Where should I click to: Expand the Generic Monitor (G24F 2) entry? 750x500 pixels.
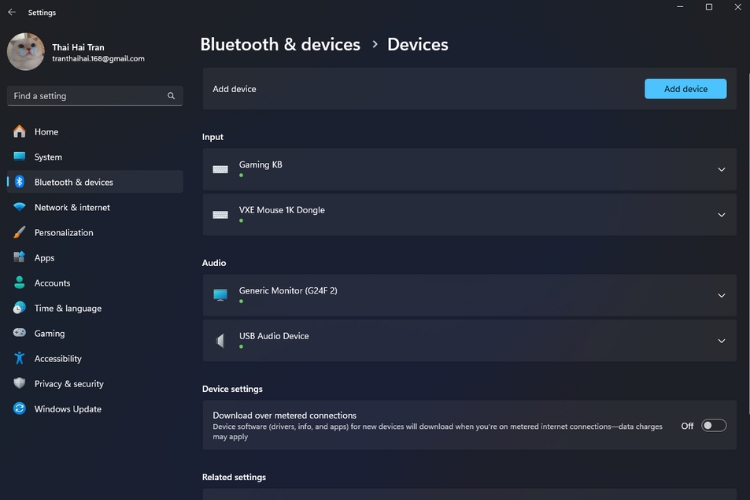click(721, 296)
